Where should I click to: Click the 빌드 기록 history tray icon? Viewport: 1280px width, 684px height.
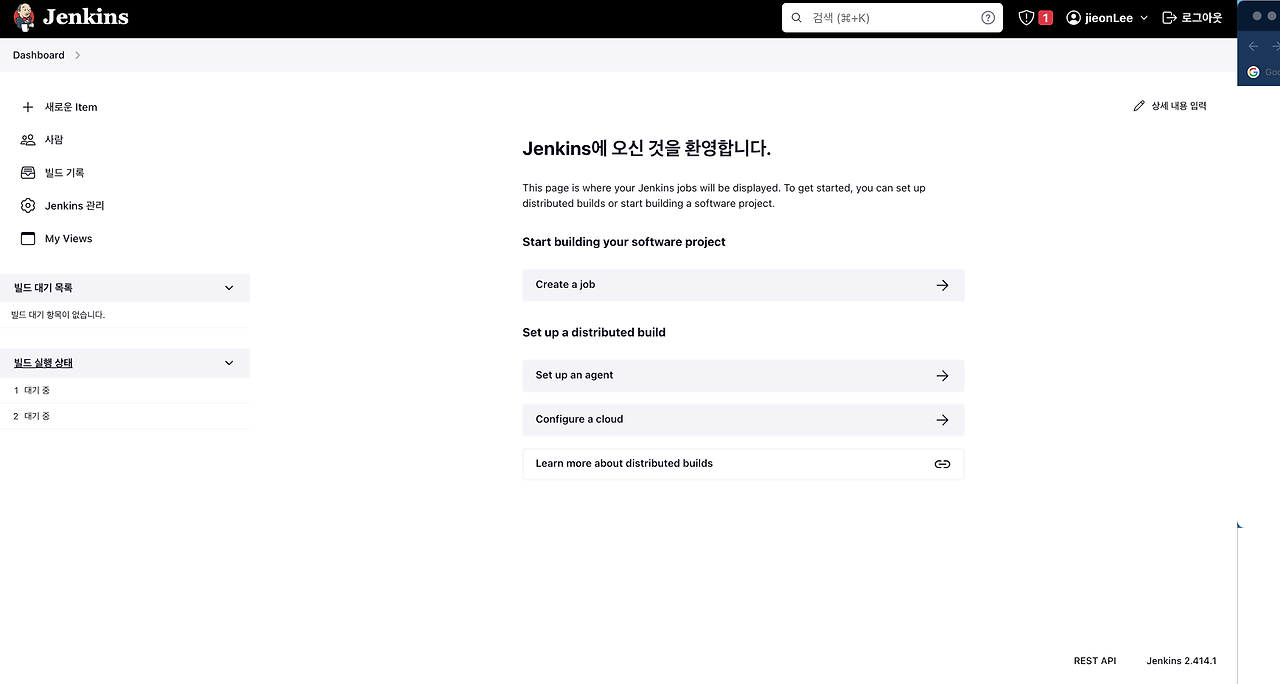point(28,173)
